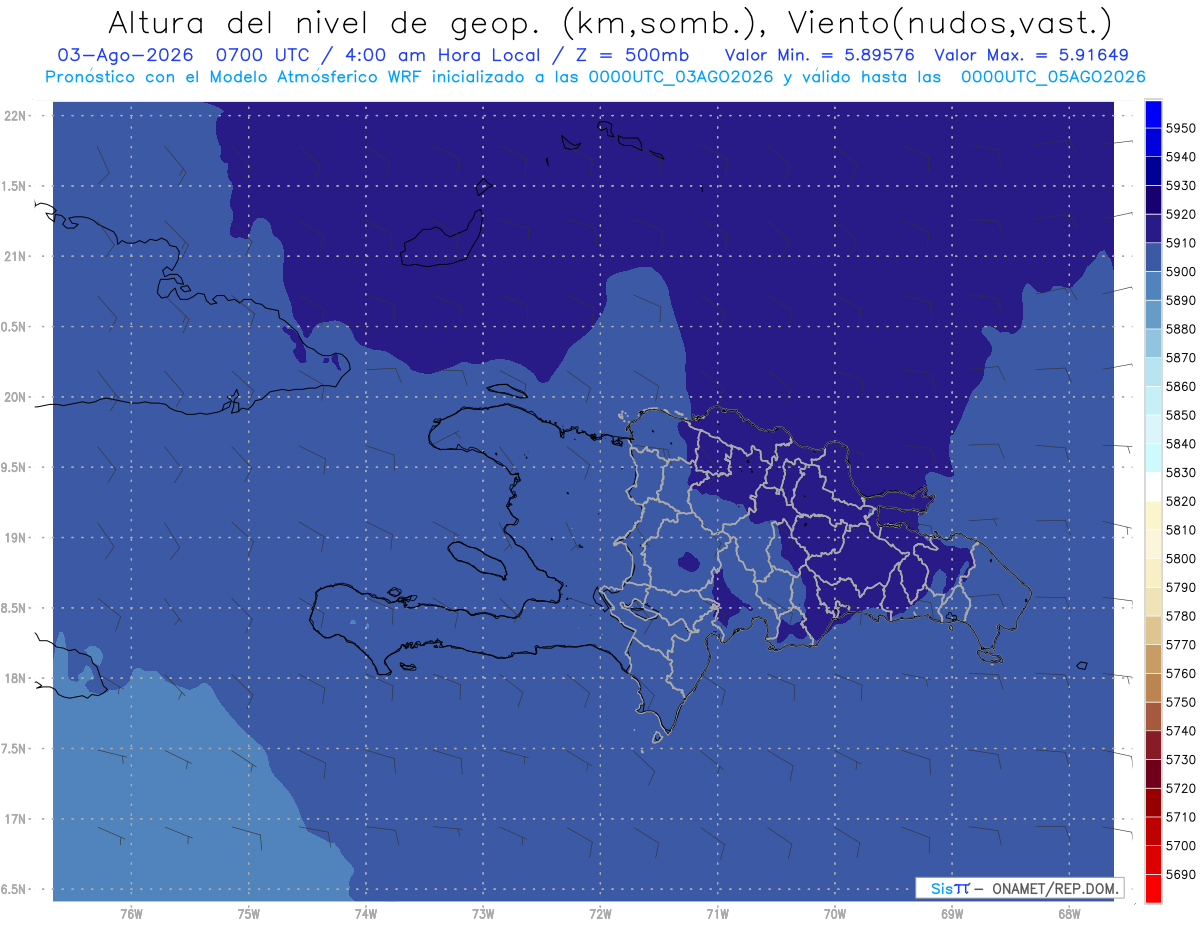Click the '5800' colorbar label
The height and width of the screenshot is (927, 1200).
1180,558
